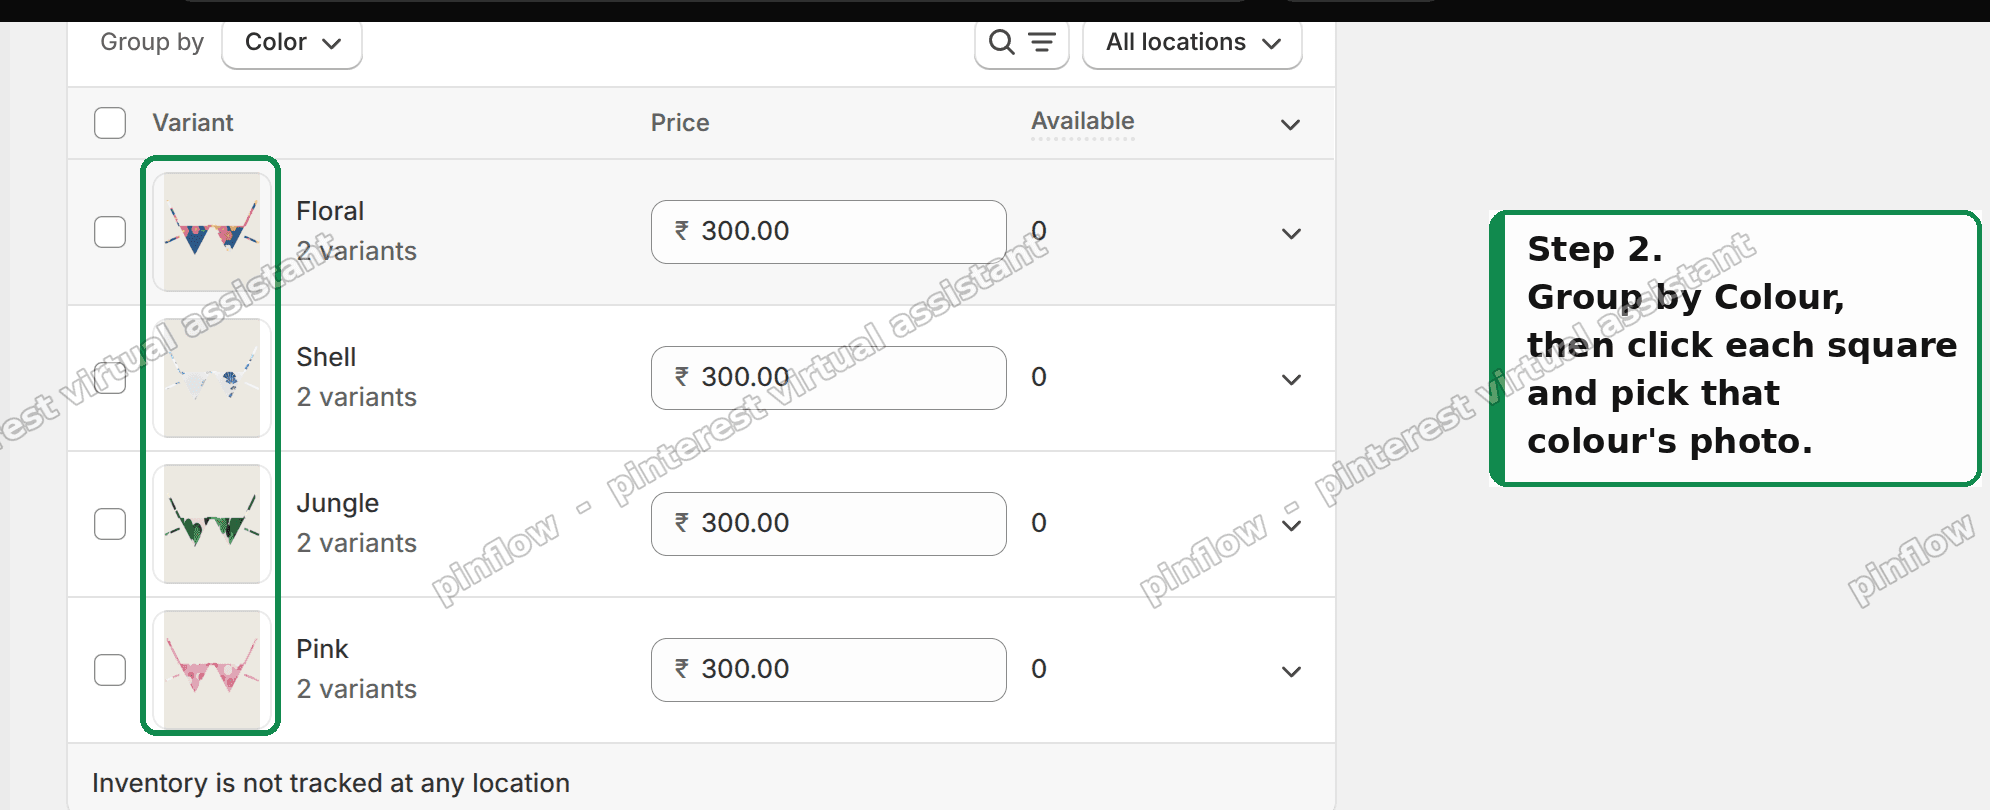The height and width of the screenshot is (810, 1990).
Task: Open the Group by Color dropdown
Action: click(292, 43)
